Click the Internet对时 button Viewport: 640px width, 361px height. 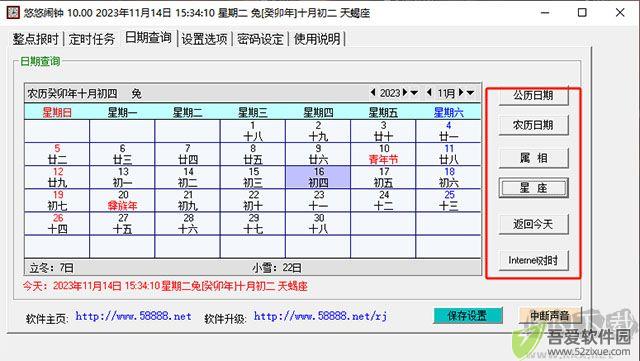pyautogui.click(x=533, y=260)
